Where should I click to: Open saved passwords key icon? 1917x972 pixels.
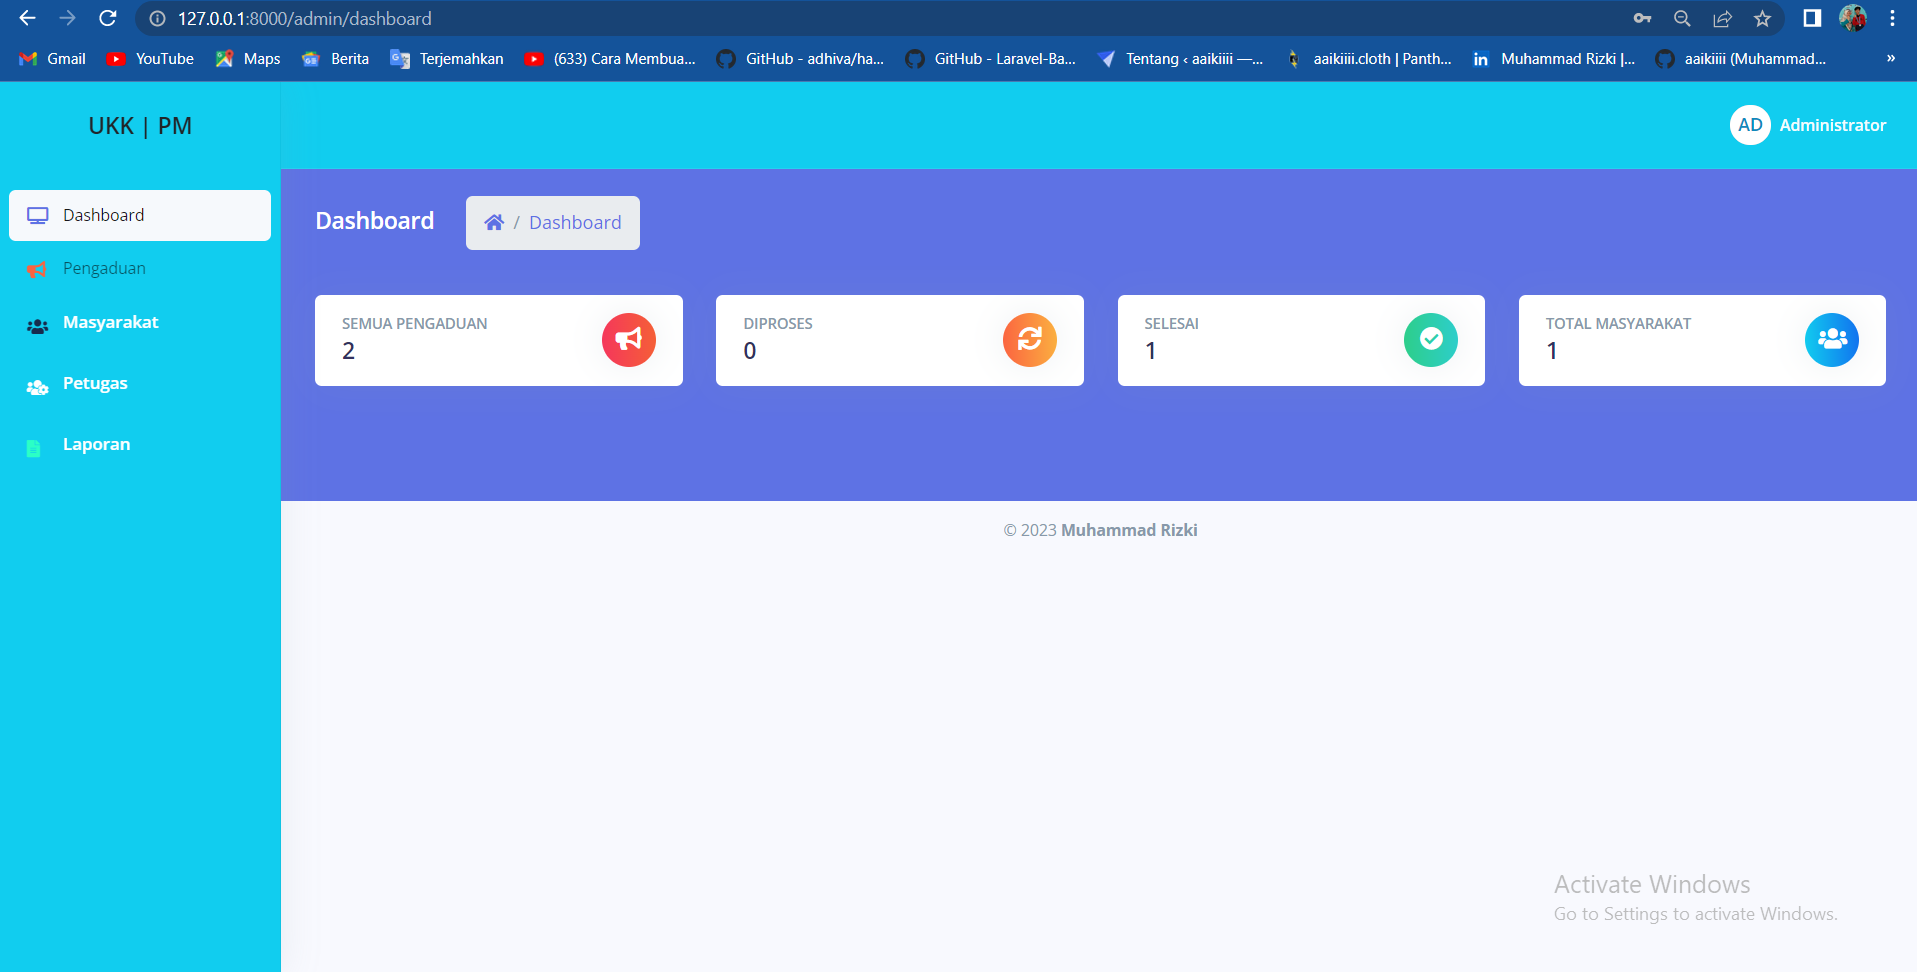click(1642, 18)
